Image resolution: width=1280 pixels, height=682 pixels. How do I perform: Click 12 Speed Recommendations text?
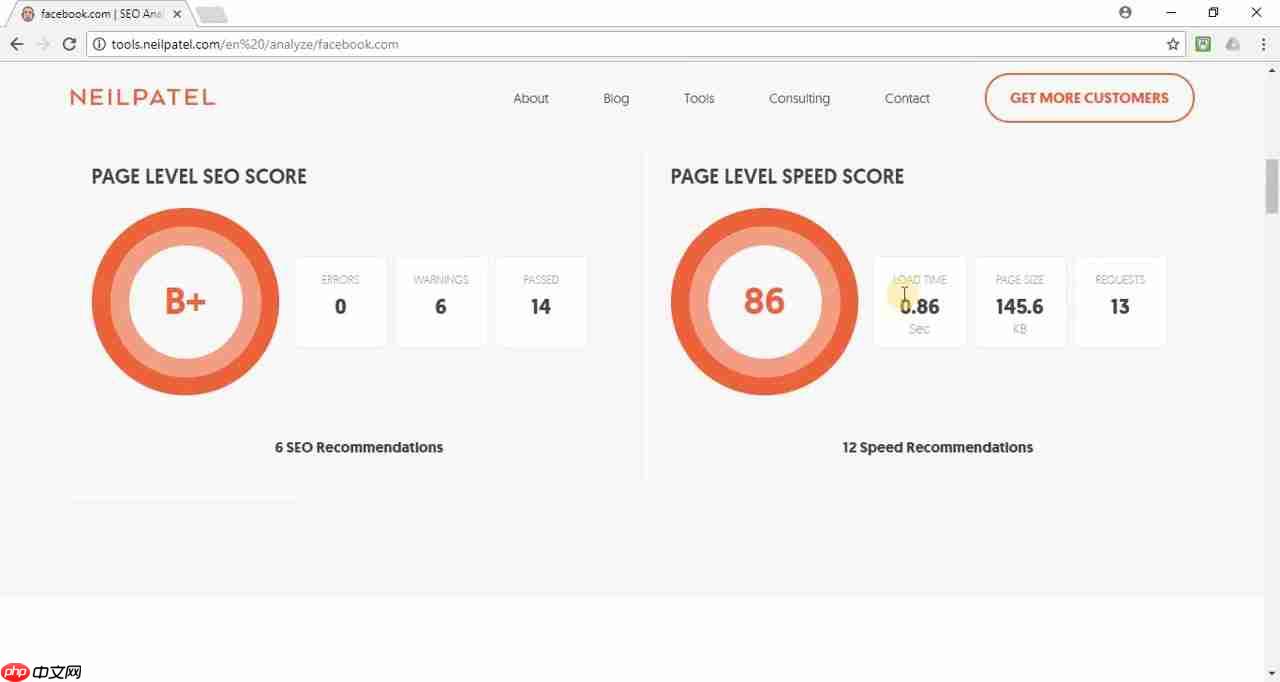pos(938,447)
